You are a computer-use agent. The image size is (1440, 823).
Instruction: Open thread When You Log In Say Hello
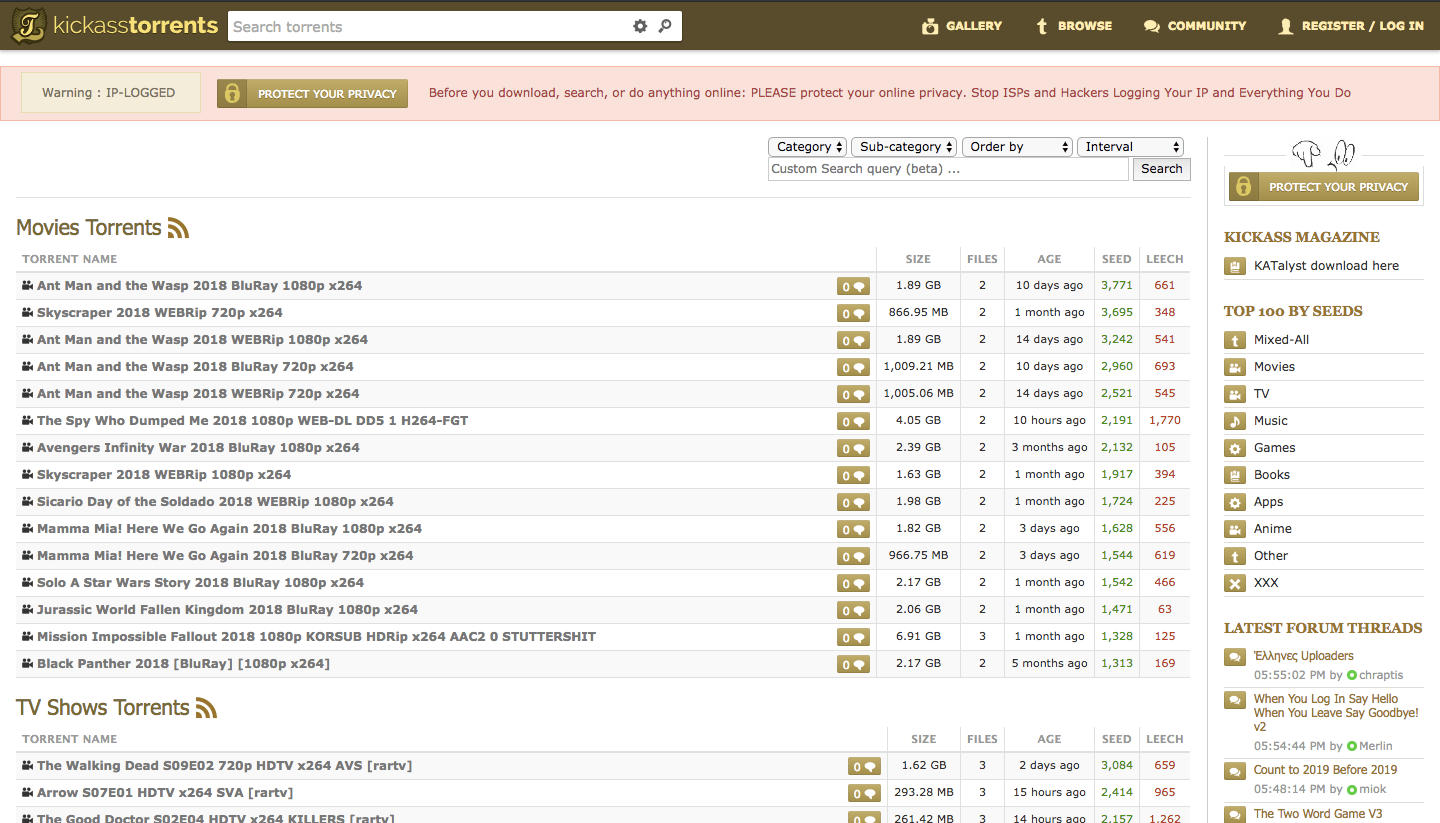[x=1336, y=713]
